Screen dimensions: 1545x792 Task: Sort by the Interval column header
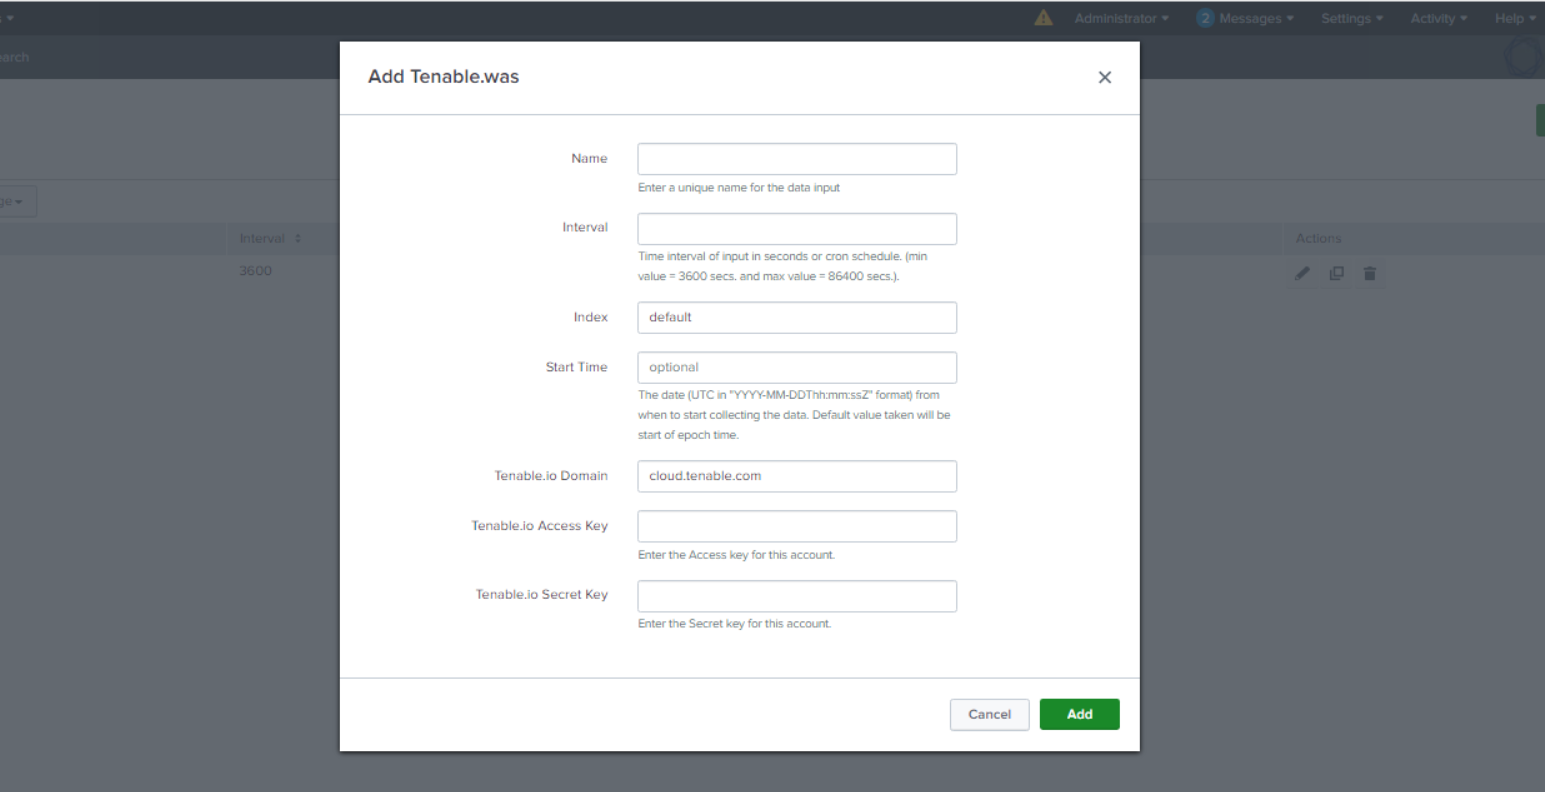(x=270, y=238)
